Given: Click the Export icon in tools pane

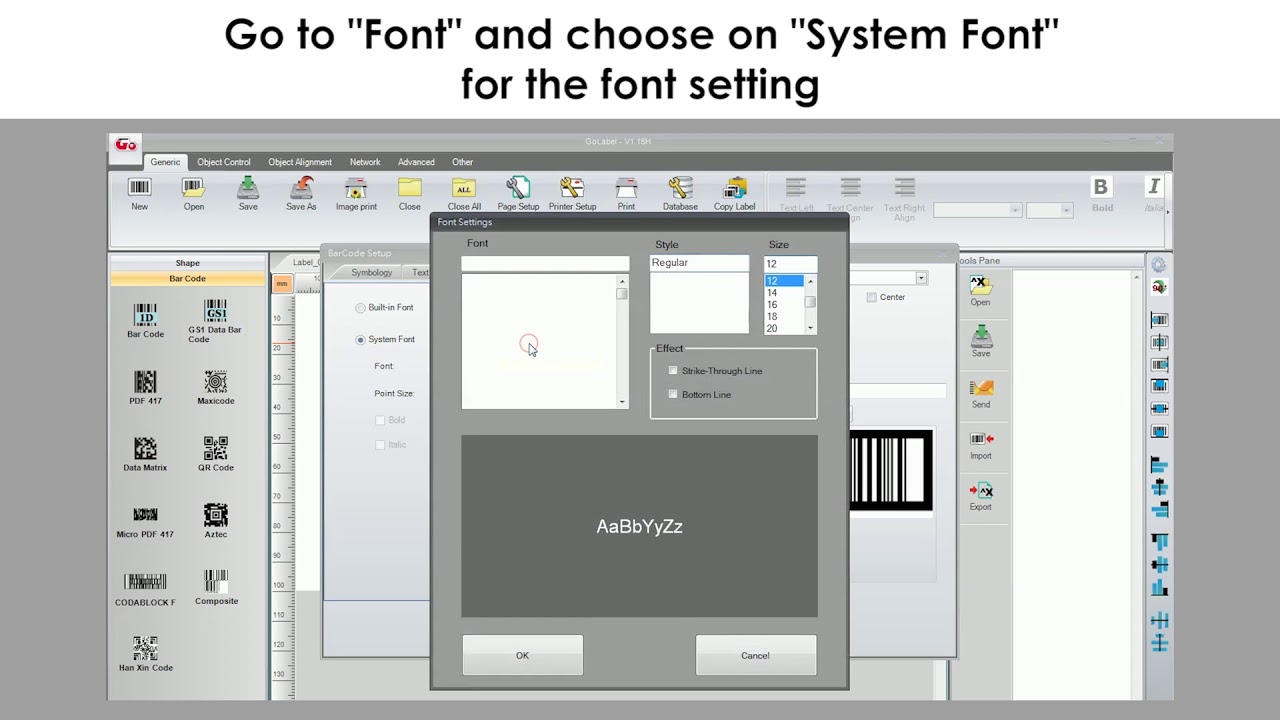Looking at the screenshot, I should (x=981, y=490).
